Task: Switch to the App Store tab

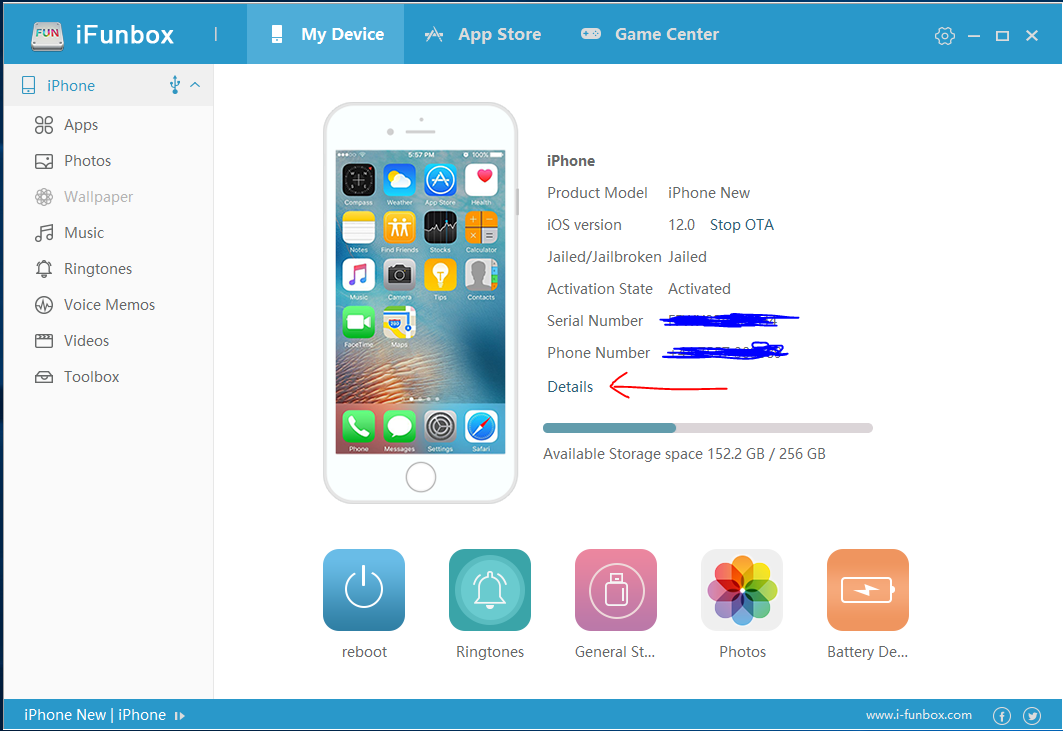Action: (x=483, y=34)
